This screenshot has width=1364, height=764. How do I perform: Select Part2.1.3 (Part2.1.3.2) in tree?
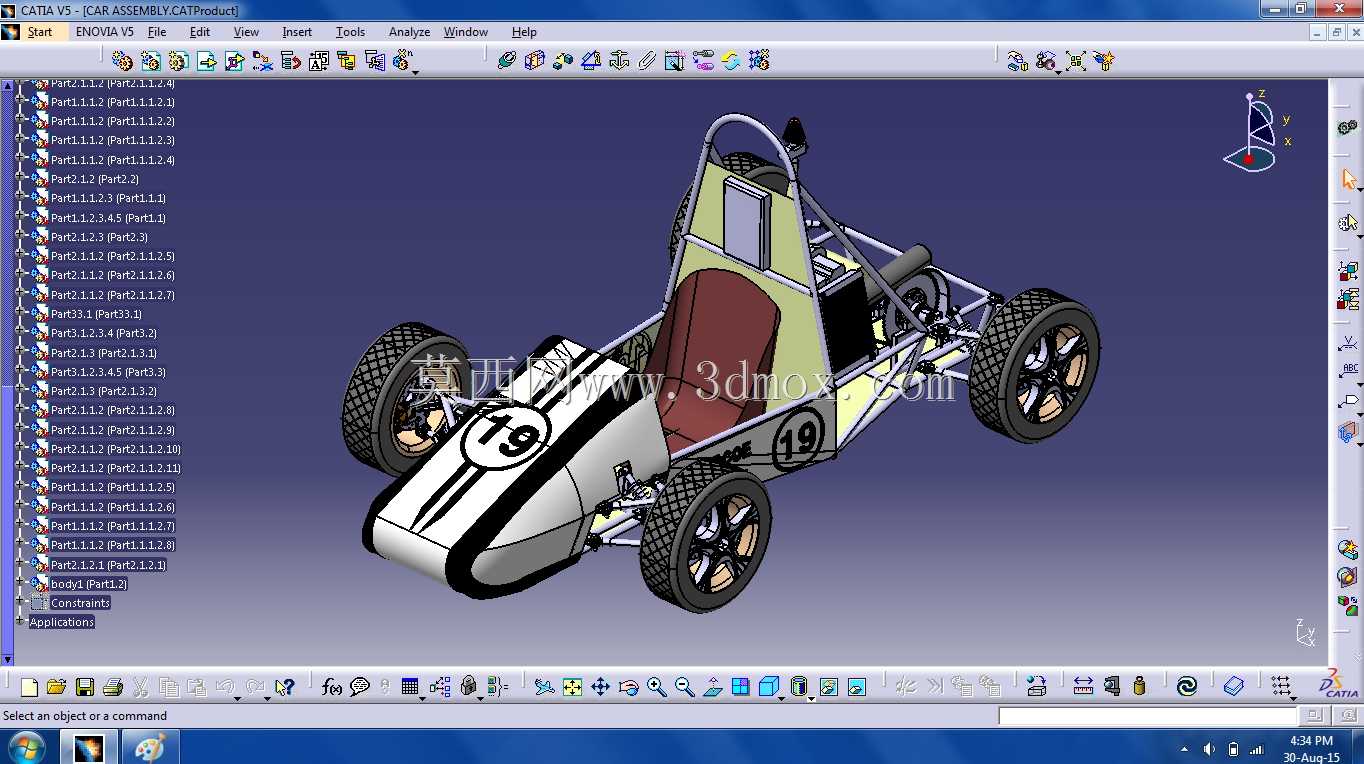[104, 391]
